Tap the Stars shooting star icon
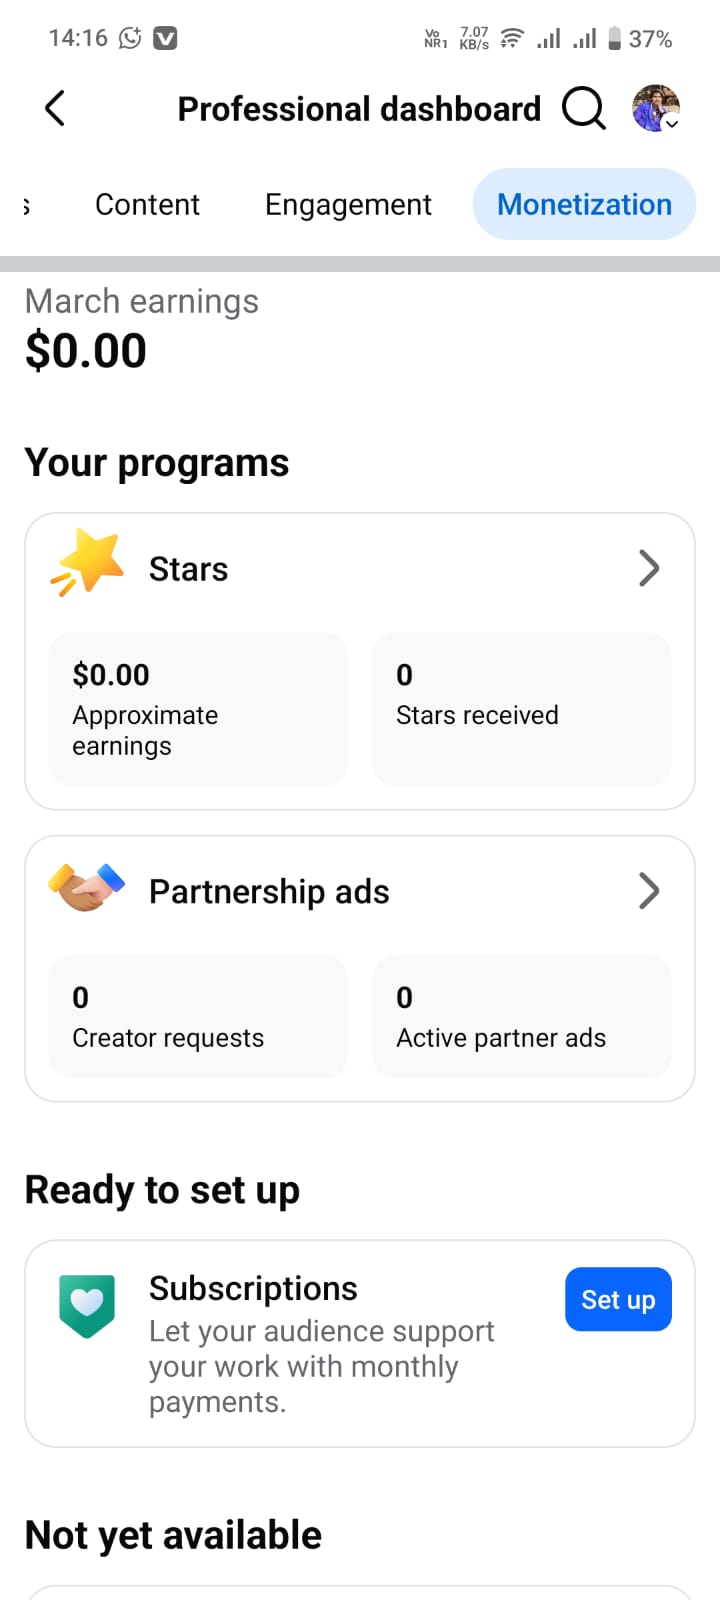This screenshot has width=720, height=1600. [x=88, y=563]
